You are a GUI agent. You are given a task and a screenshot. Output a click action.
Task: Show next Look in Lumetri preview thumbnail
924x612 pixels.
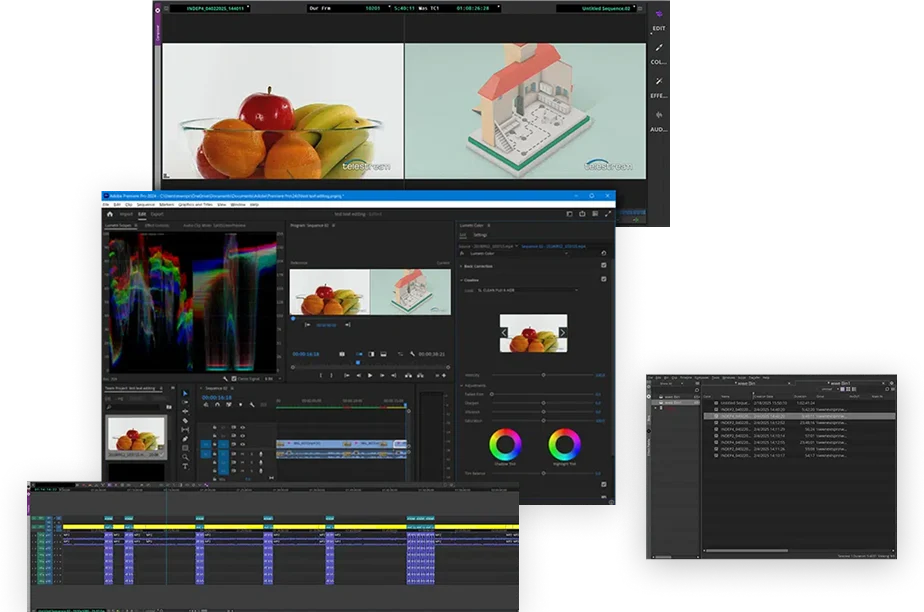(562, 333)
